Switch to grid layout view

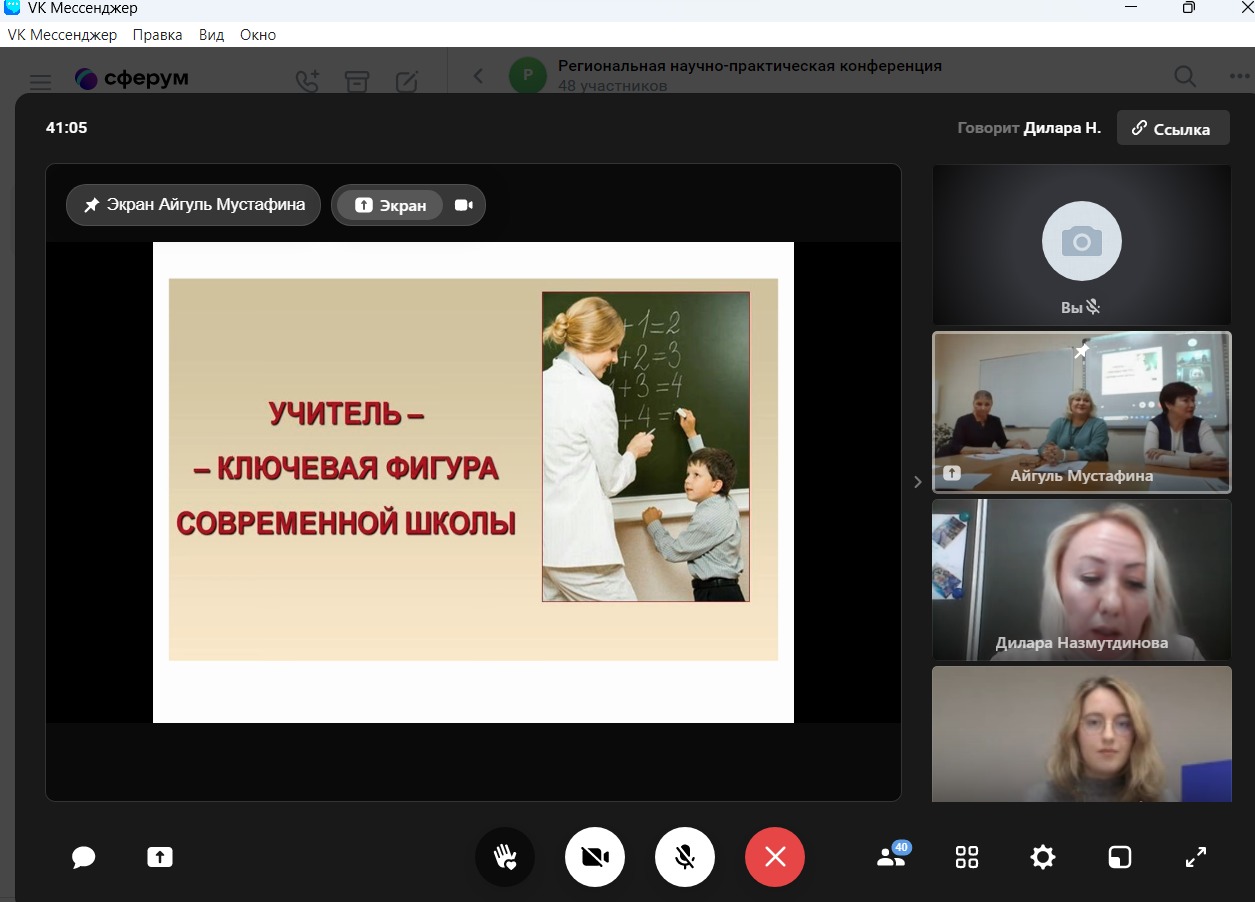[x=967, y=857]
